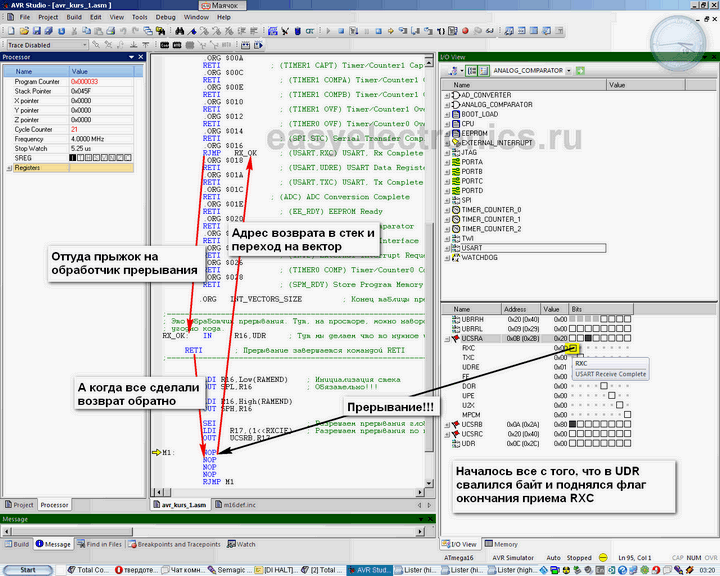Click the New File toolbar icon
720x576 pixels.
click(x=12, y=31)
